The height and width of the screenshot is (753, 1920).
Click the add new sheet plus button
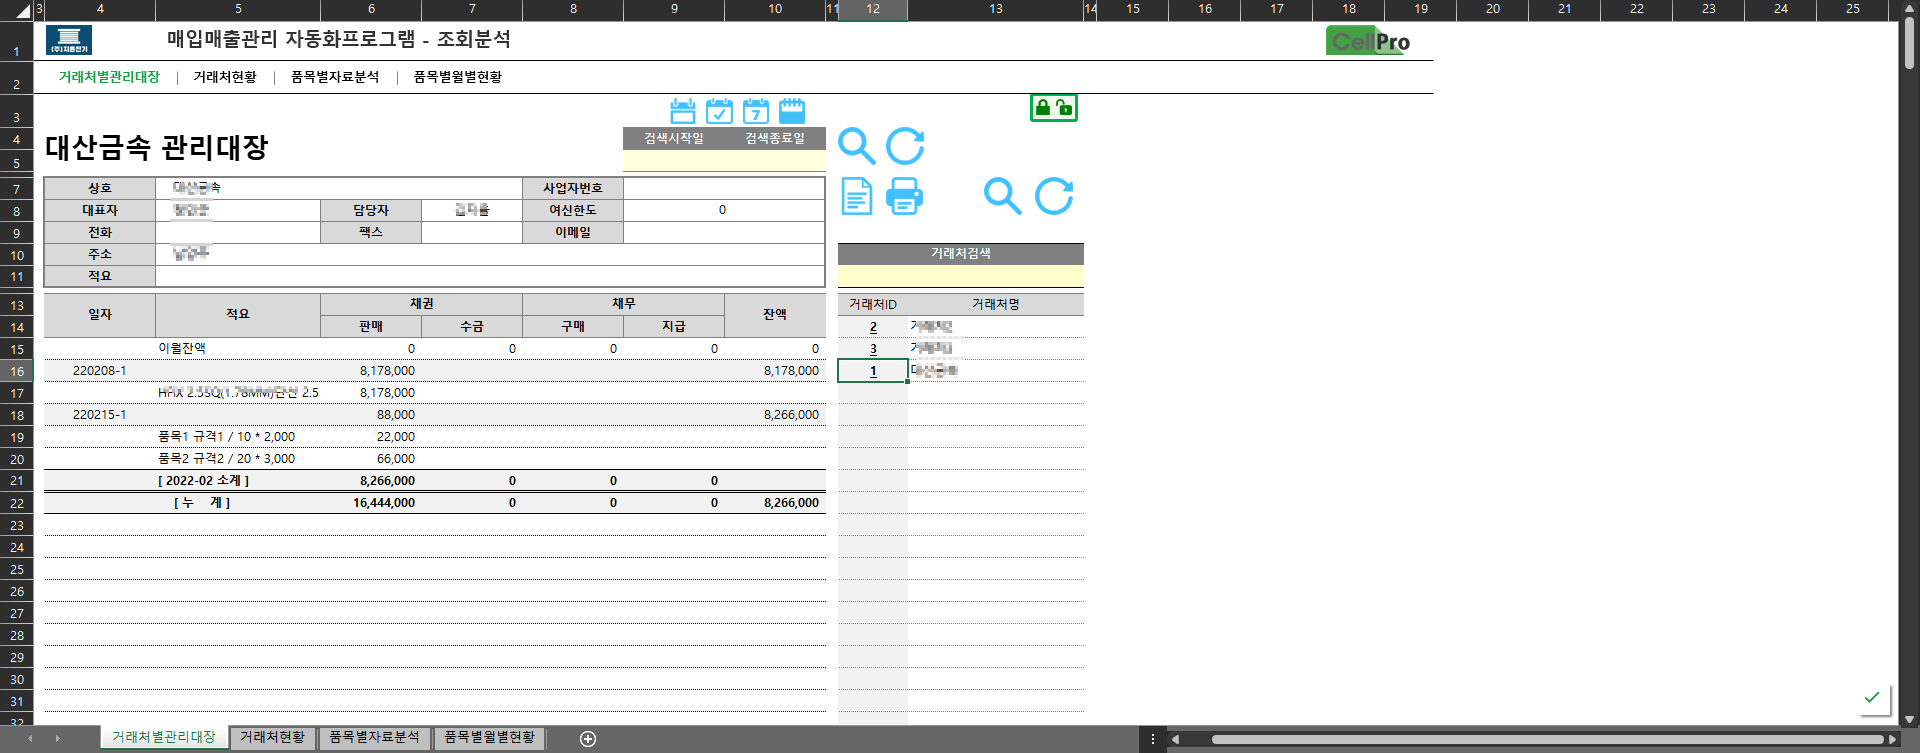tap(588, 739)
